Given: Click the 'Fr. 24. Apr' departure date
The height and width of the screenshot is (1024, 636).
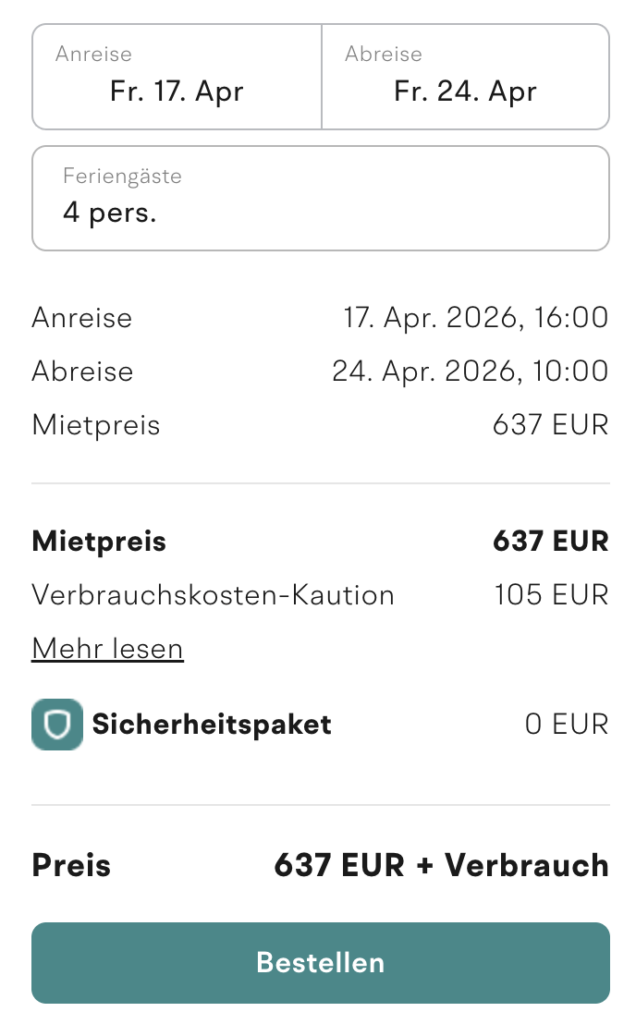Looking at the screenshot, I should [x=466, y=92].
